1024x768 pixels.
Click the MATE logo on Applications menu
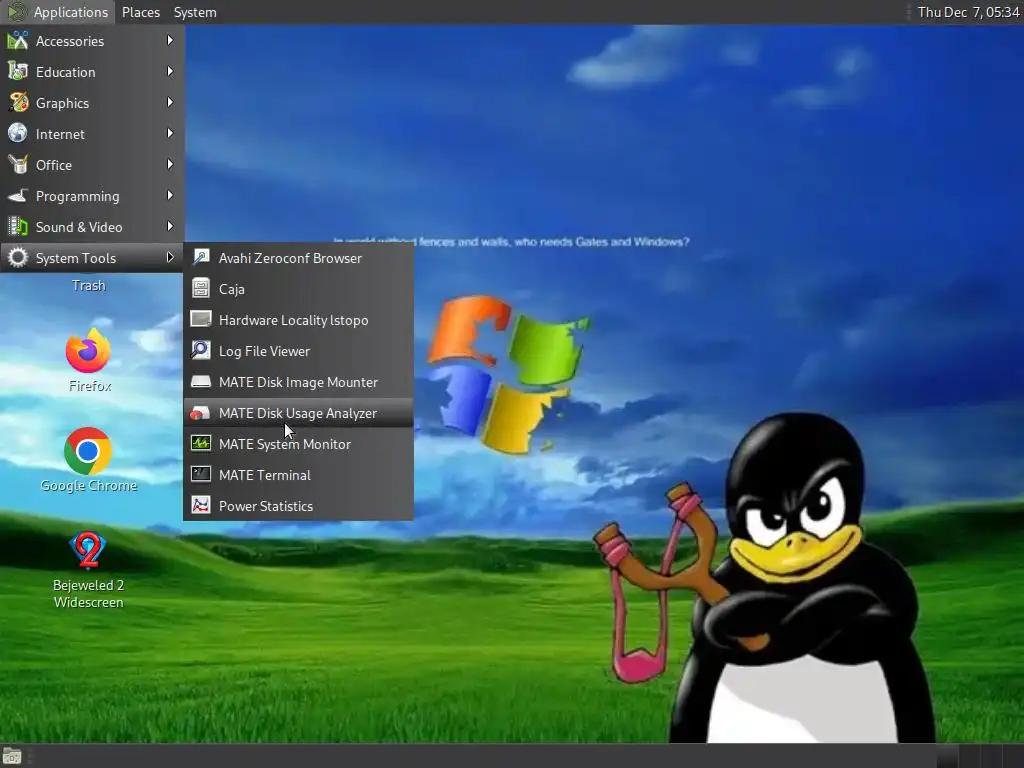17,12
